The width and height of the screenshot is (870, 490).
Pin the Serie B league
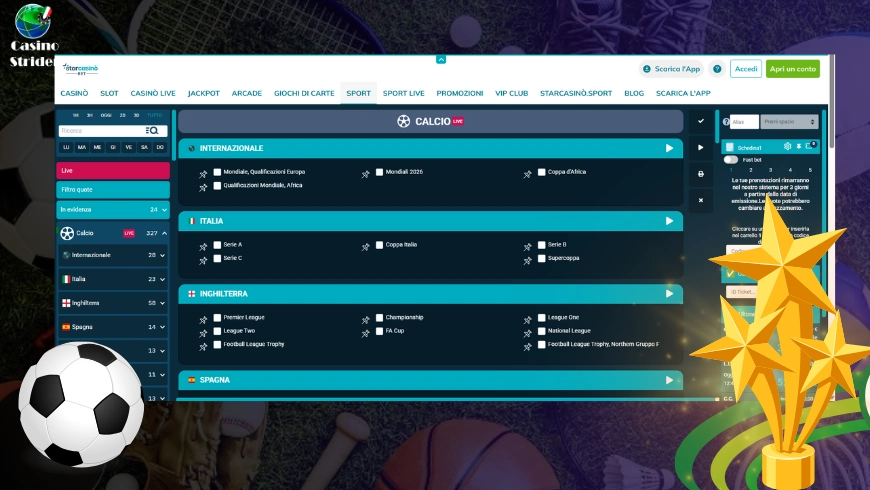(x=527, y=246)
